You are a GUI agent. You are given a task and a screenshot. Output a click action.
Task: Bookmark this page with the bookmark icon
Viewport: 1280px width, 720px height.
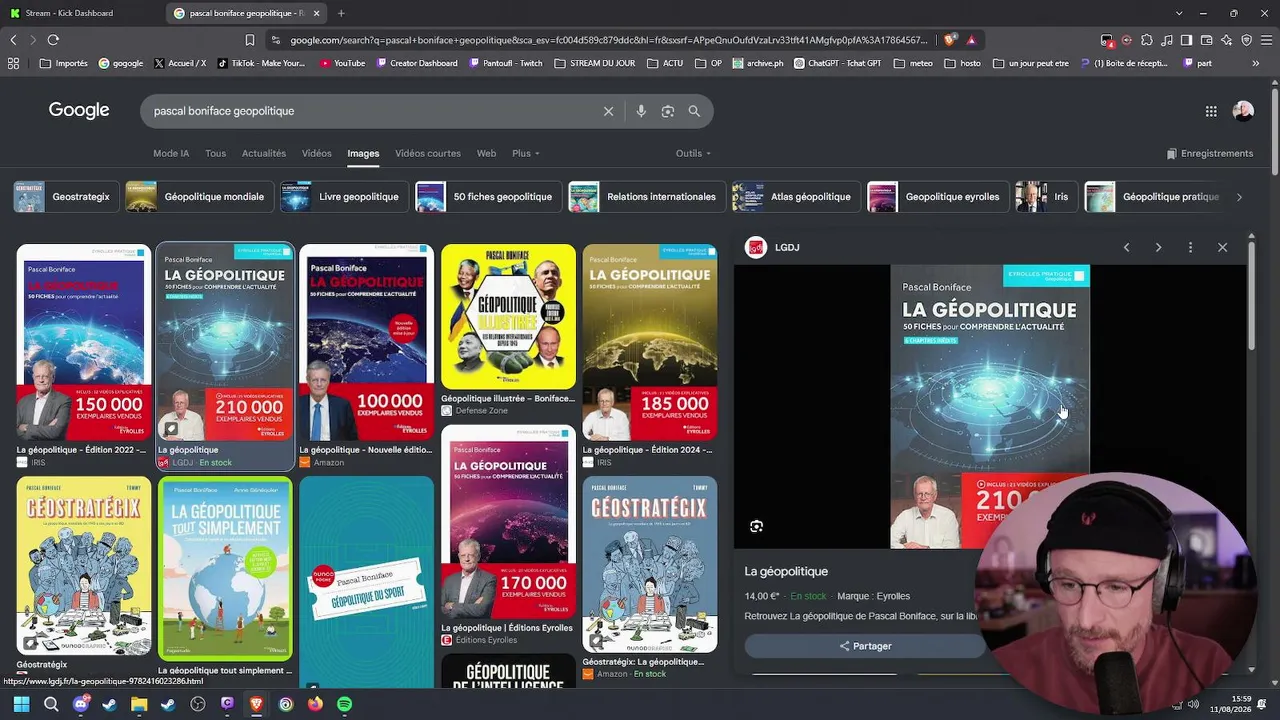pos(250,40)
